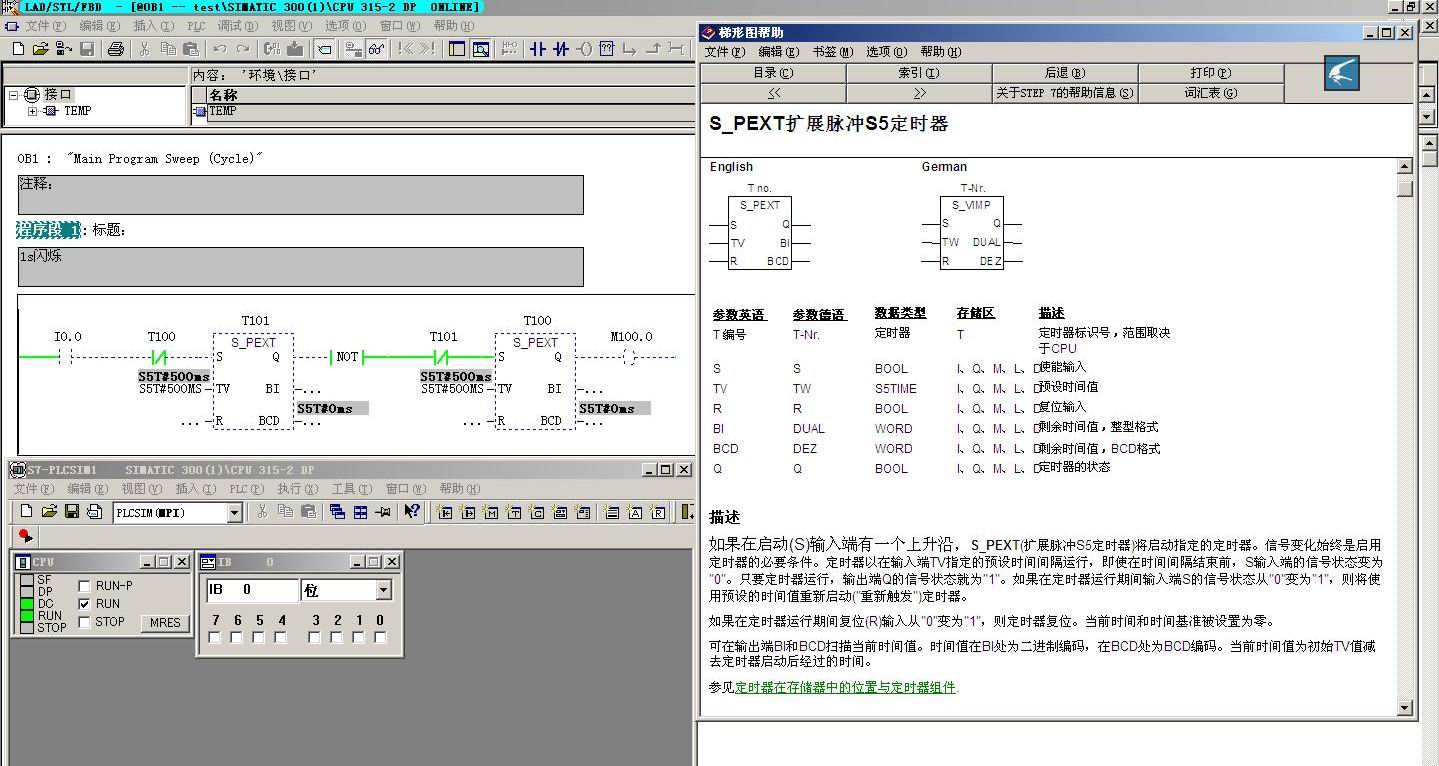Click the Open icon in the PLCSIM toolbar
The width and height of the screenshot is (1439, 766).
[49, 512]
